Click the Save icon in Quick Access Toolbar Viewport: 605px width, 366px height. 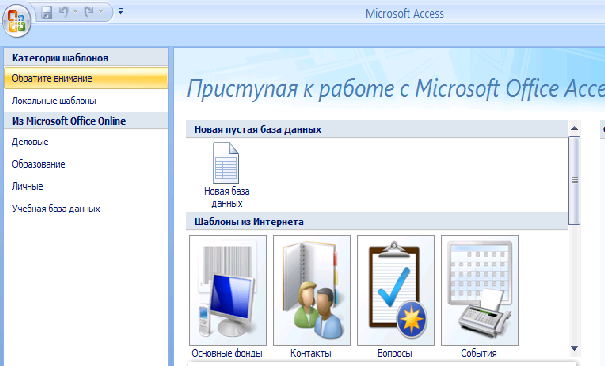[47, 13]
